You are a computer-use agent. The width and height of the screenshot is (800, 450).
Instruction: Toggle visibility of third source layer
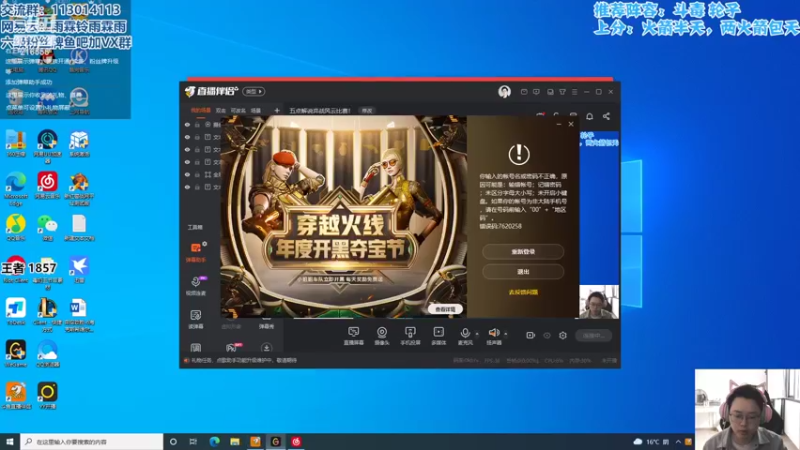187,149
